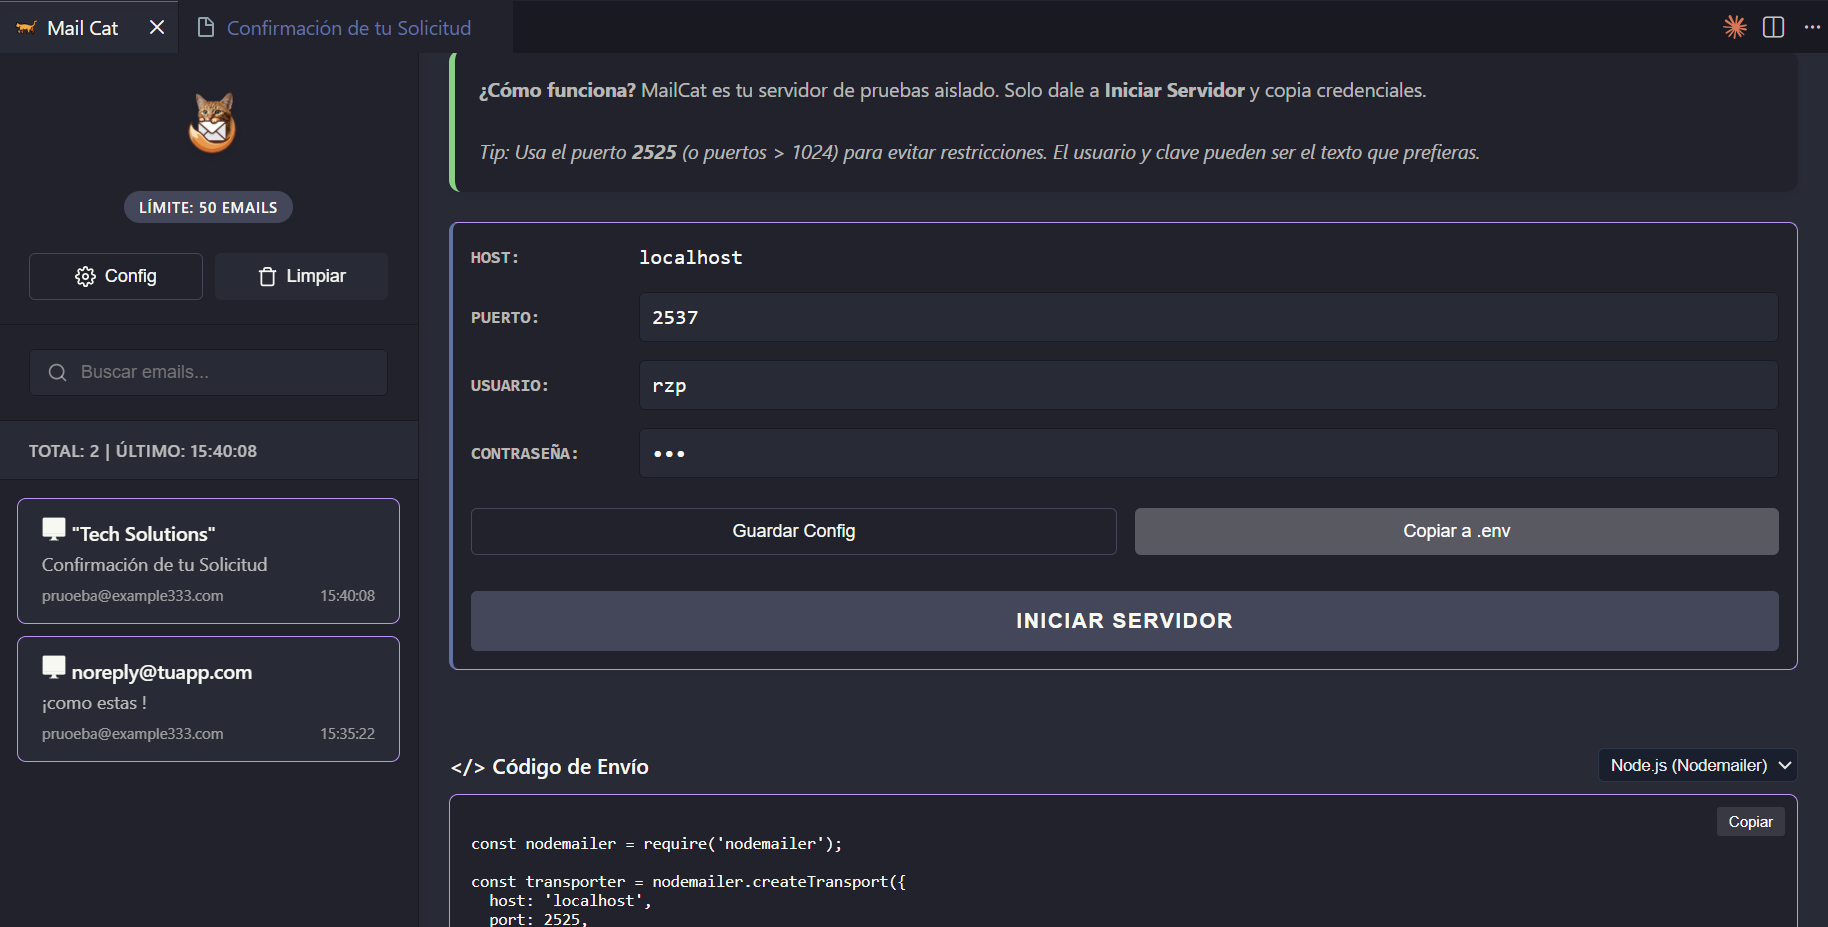
Task: Edit the USUARIO field showing rzp
Action: point(1208,385)
